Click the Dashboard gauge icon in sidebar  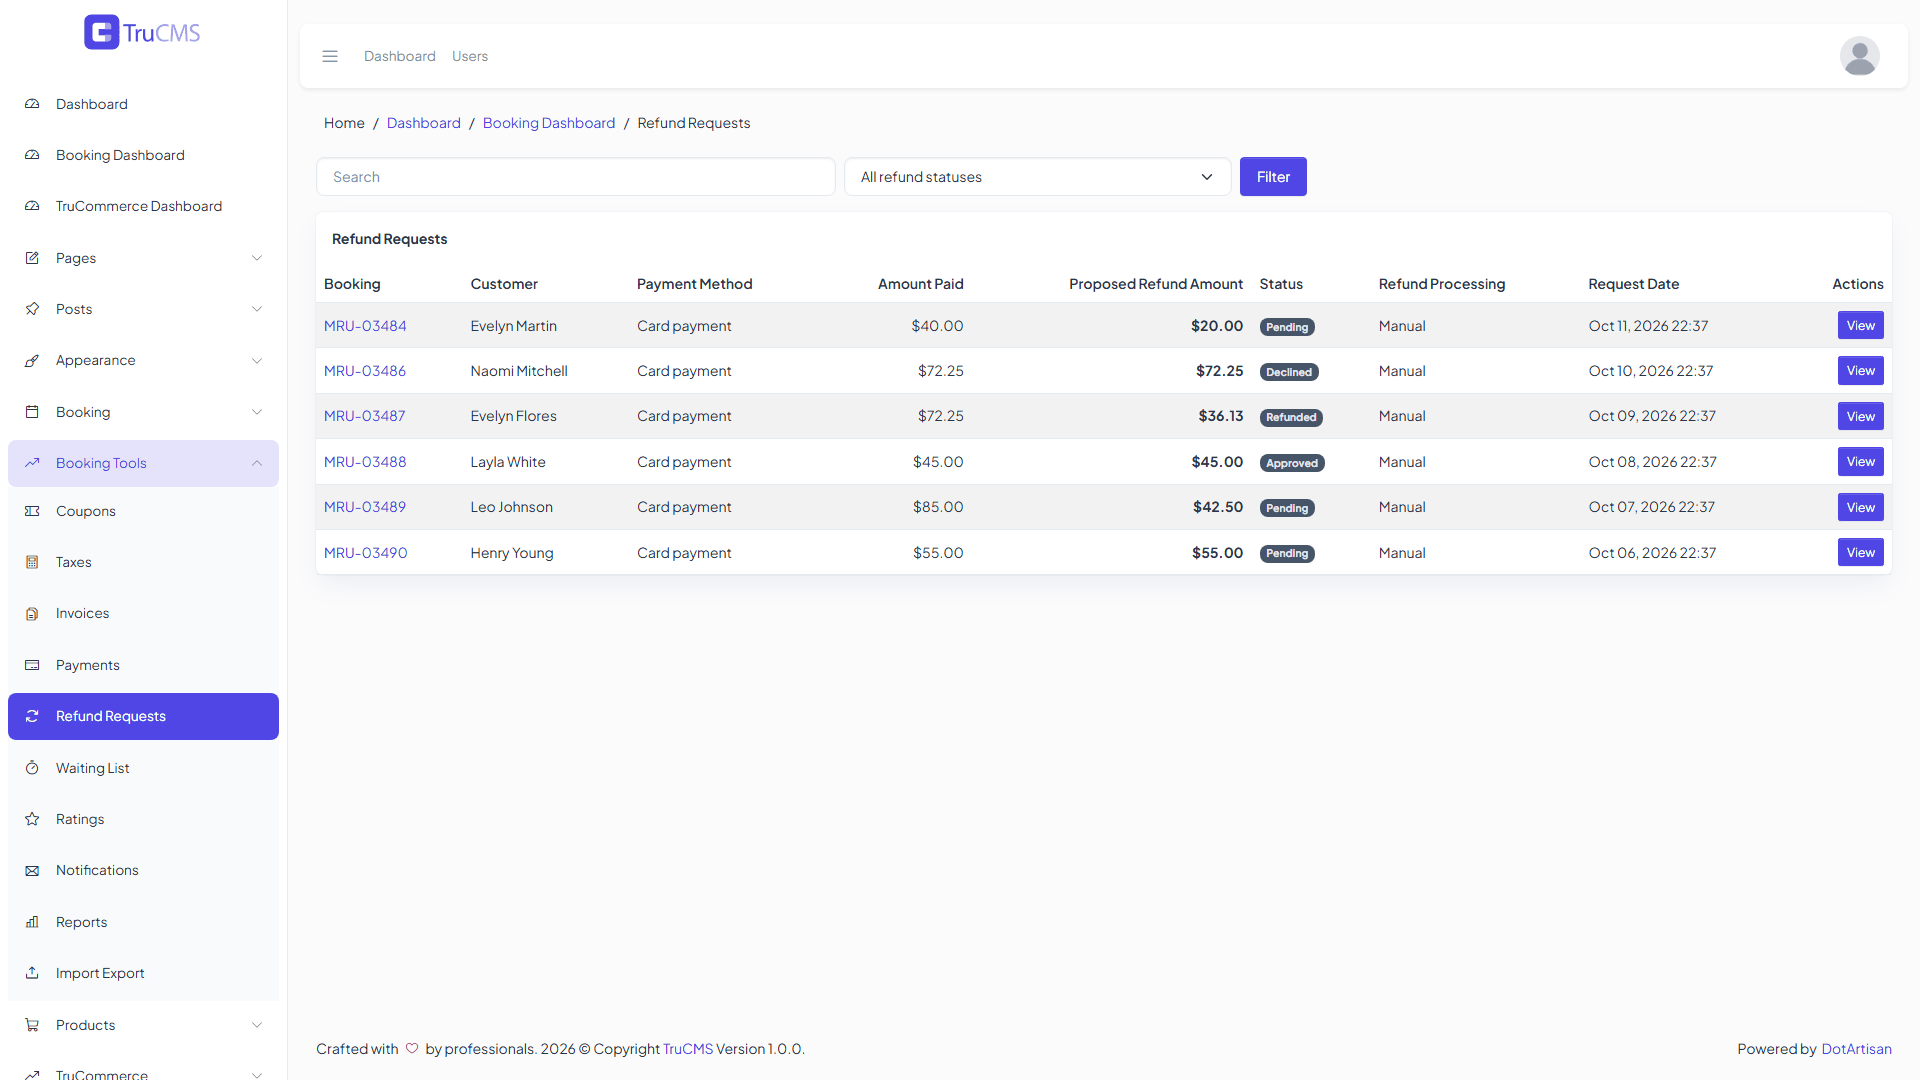click(32, 104)
